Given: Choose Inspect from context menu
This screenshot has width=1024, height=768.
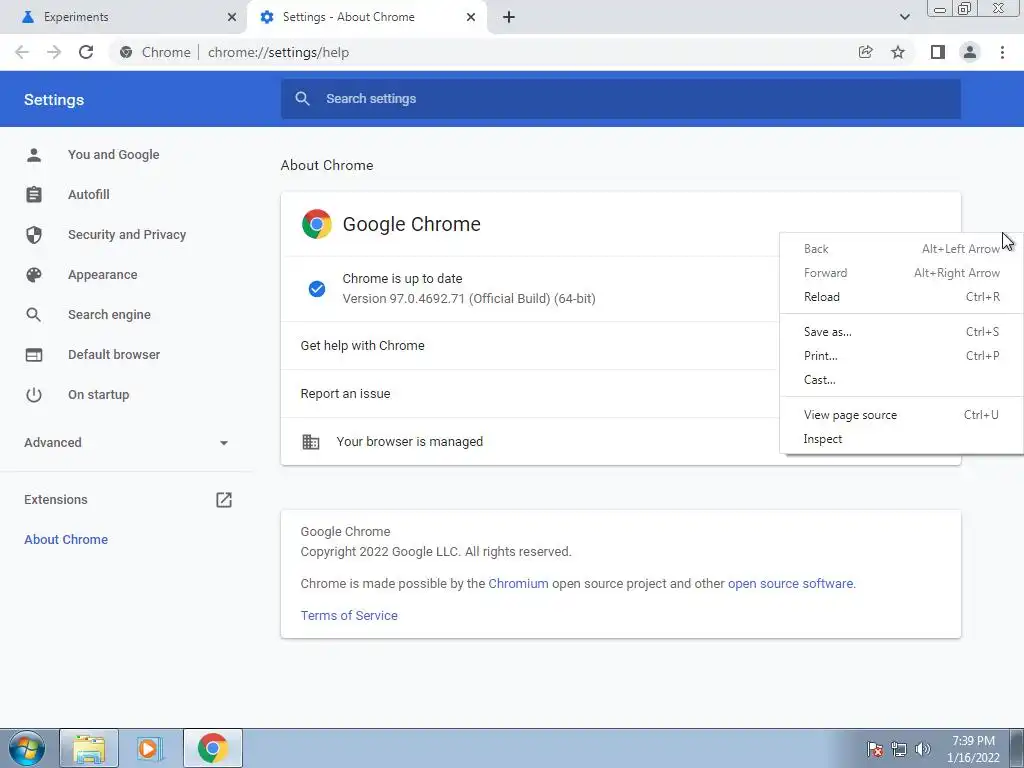Looking at the screenshot, I should [x=901, y=439].
